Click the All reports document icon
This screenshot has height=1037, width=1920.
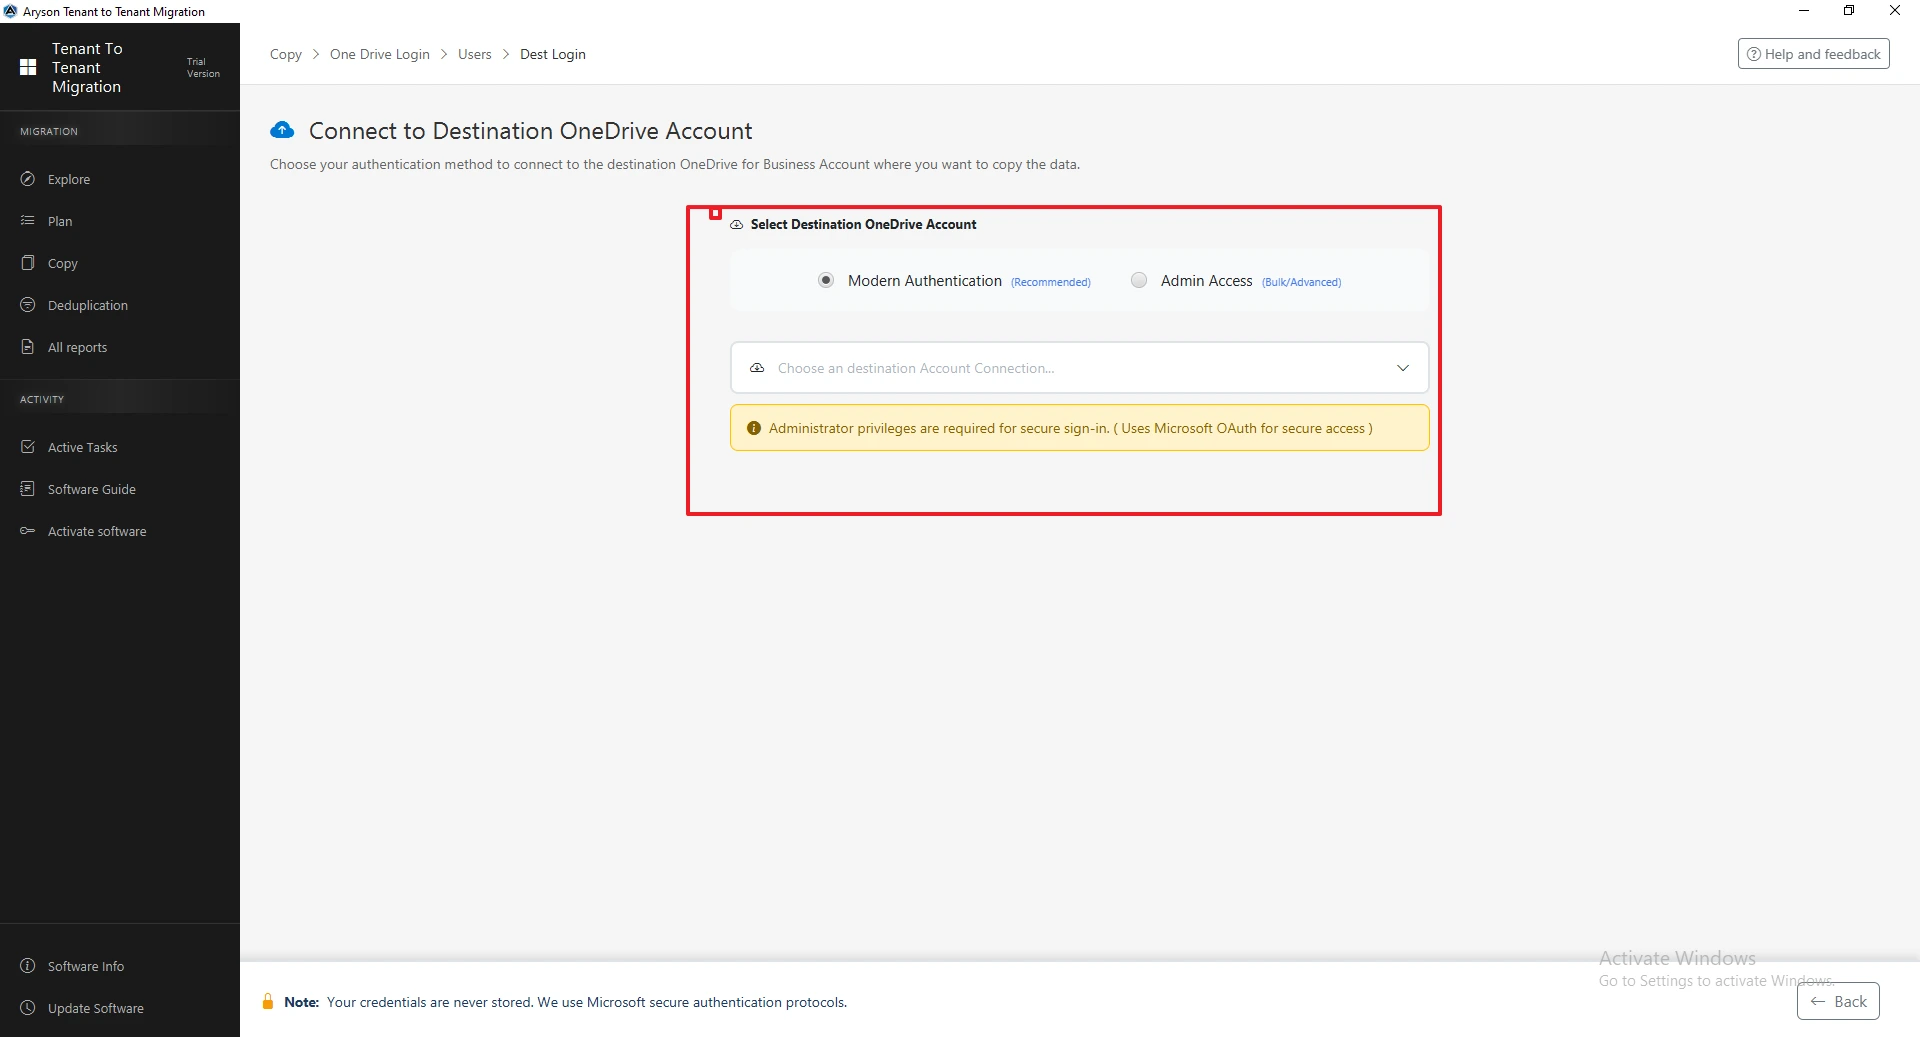[x=28, y=347]
